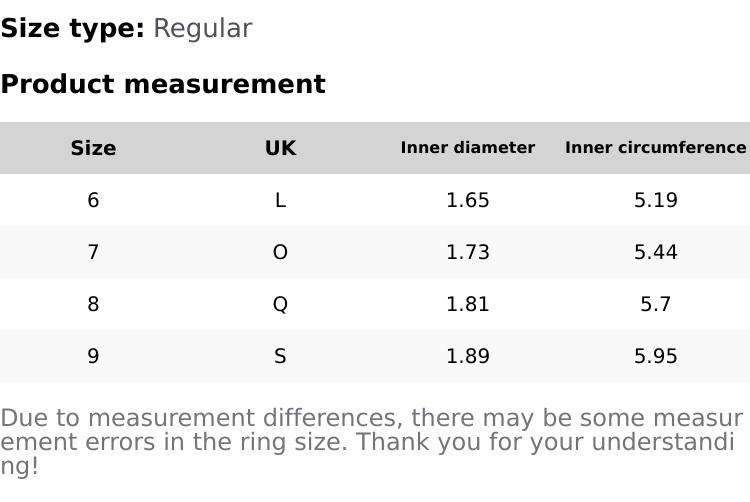Click the Size column header
This screenshot has height=502, width=750.
click(93, 148)
